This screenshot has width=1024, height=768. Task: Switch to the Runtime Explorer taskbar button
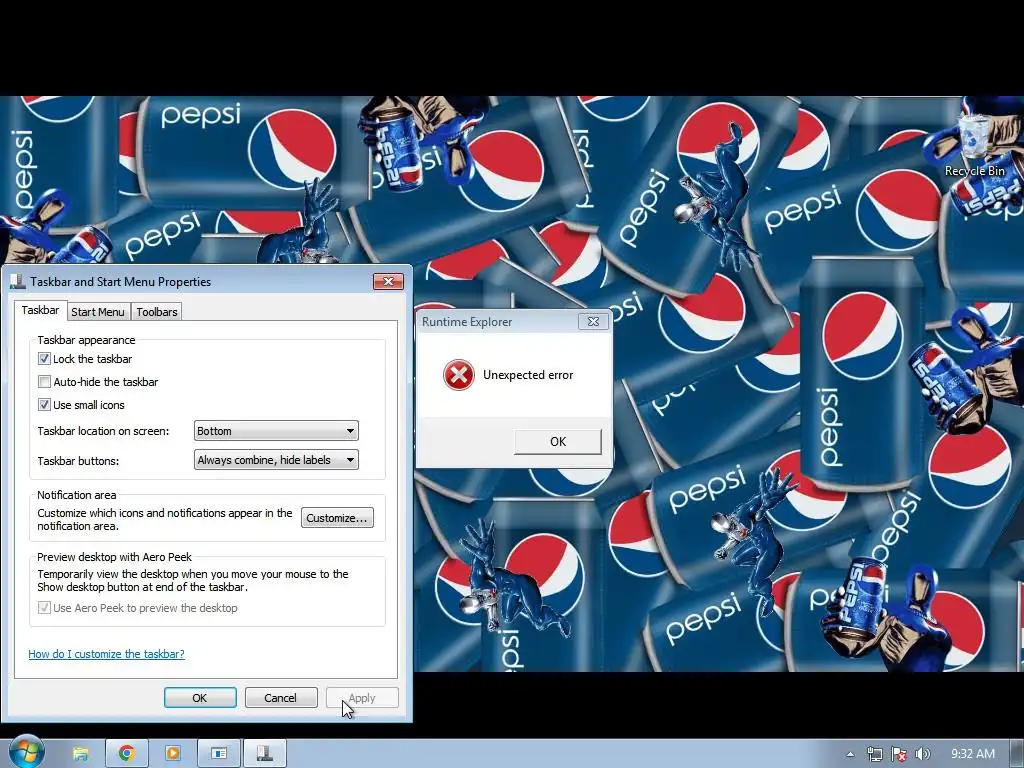pos(219,754)
